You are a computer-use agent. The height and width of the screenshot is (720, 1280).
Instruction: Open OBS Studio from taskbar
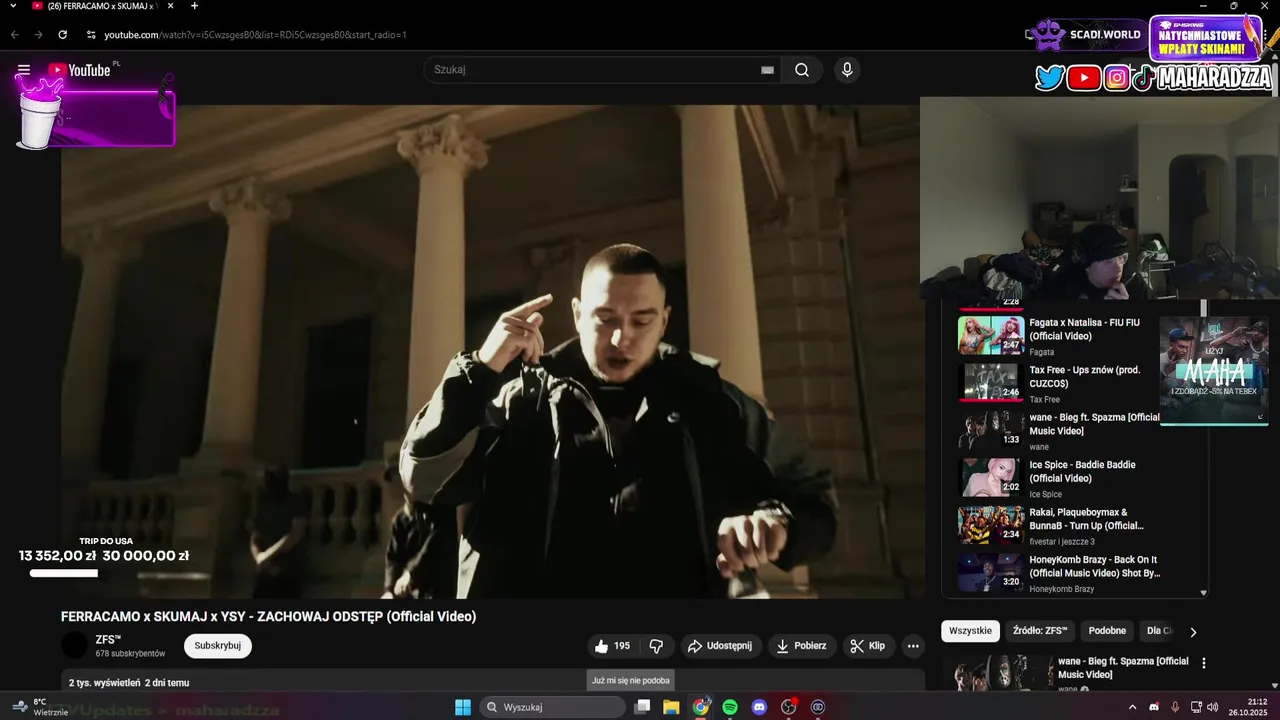pyautogui.click(x=788, y=707)
